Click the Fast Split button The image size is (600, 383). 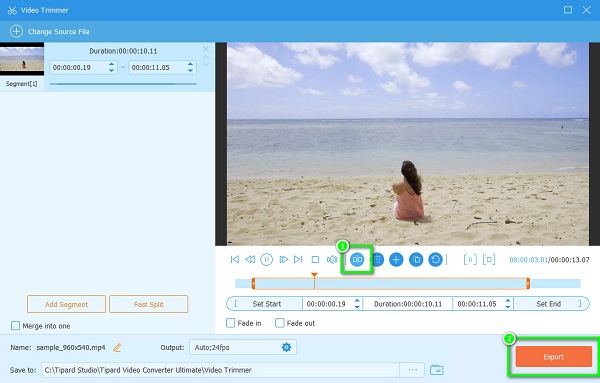coord(148,304)
